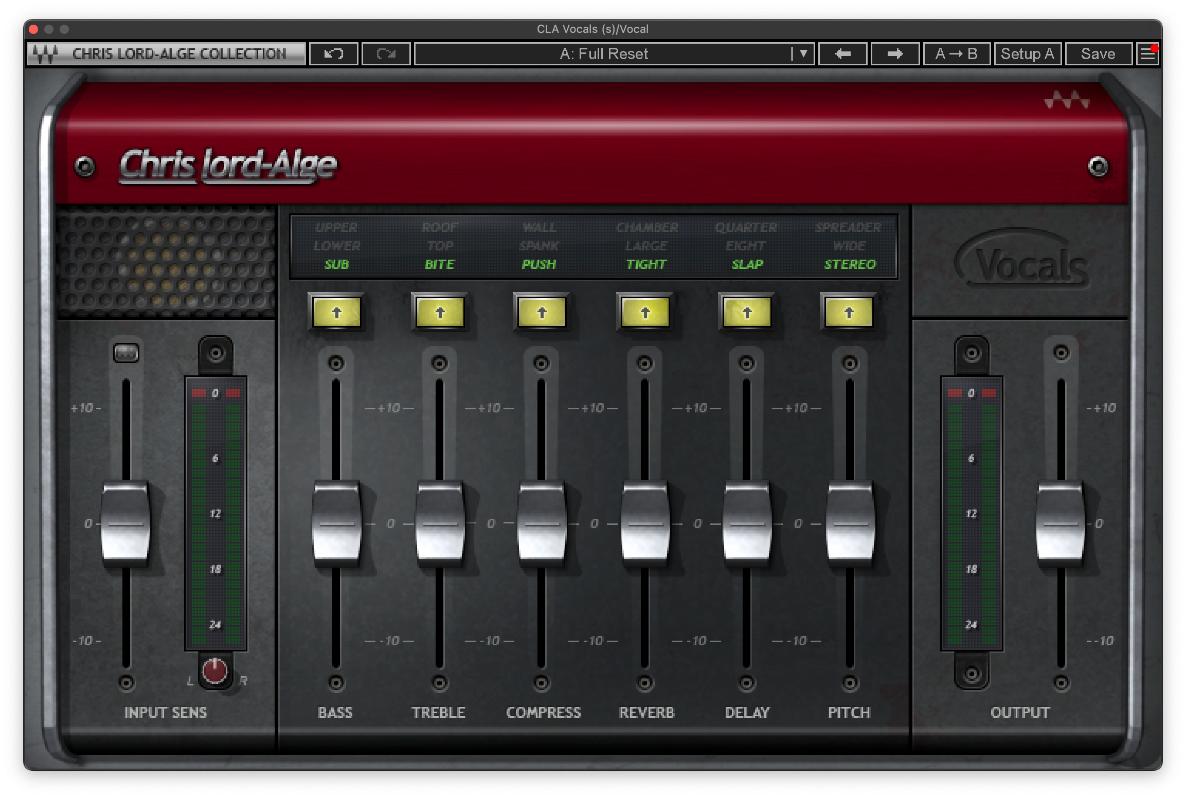Click the Save button

tap(1098, 54)
